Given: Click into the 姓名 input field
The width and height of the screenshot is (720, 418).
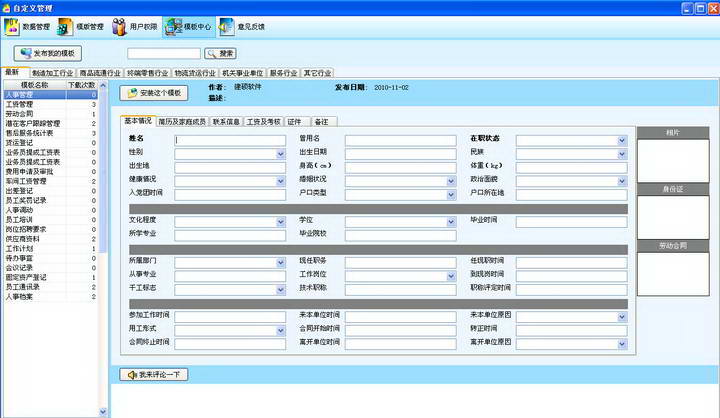Looking at the screenshot, I should 230,141.
